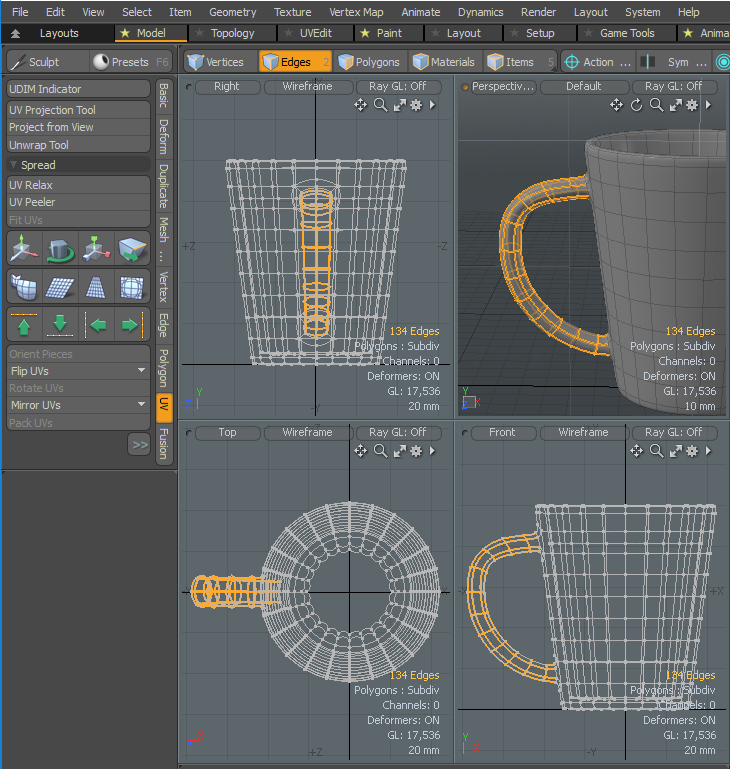Click the rotate view icon in Perspective viewport
Image resolution: width=730 pixels, height=769 pixels.
(637, 105)
